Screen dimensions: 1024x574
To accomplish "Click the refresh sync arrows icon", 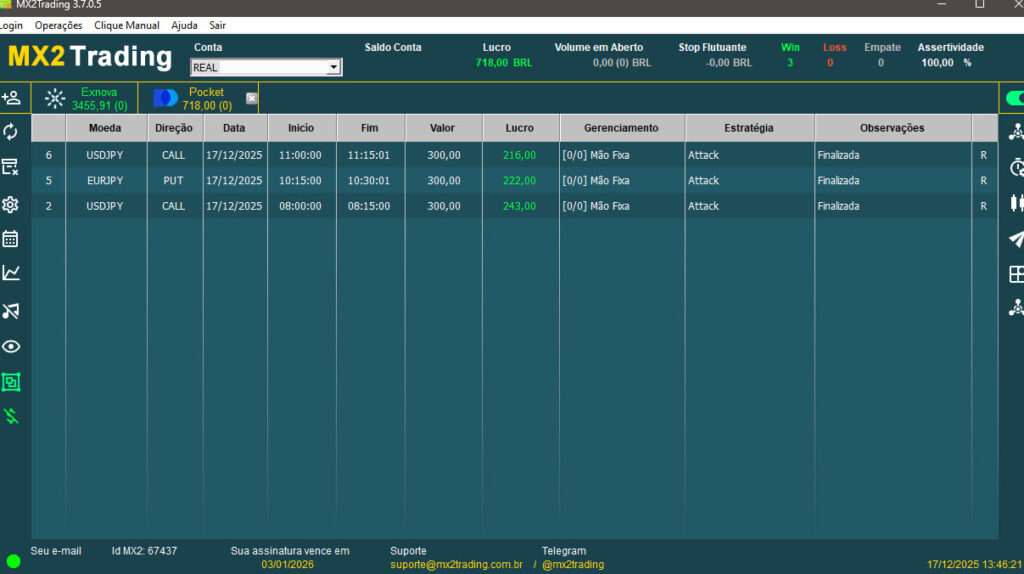I will [11, 132].
